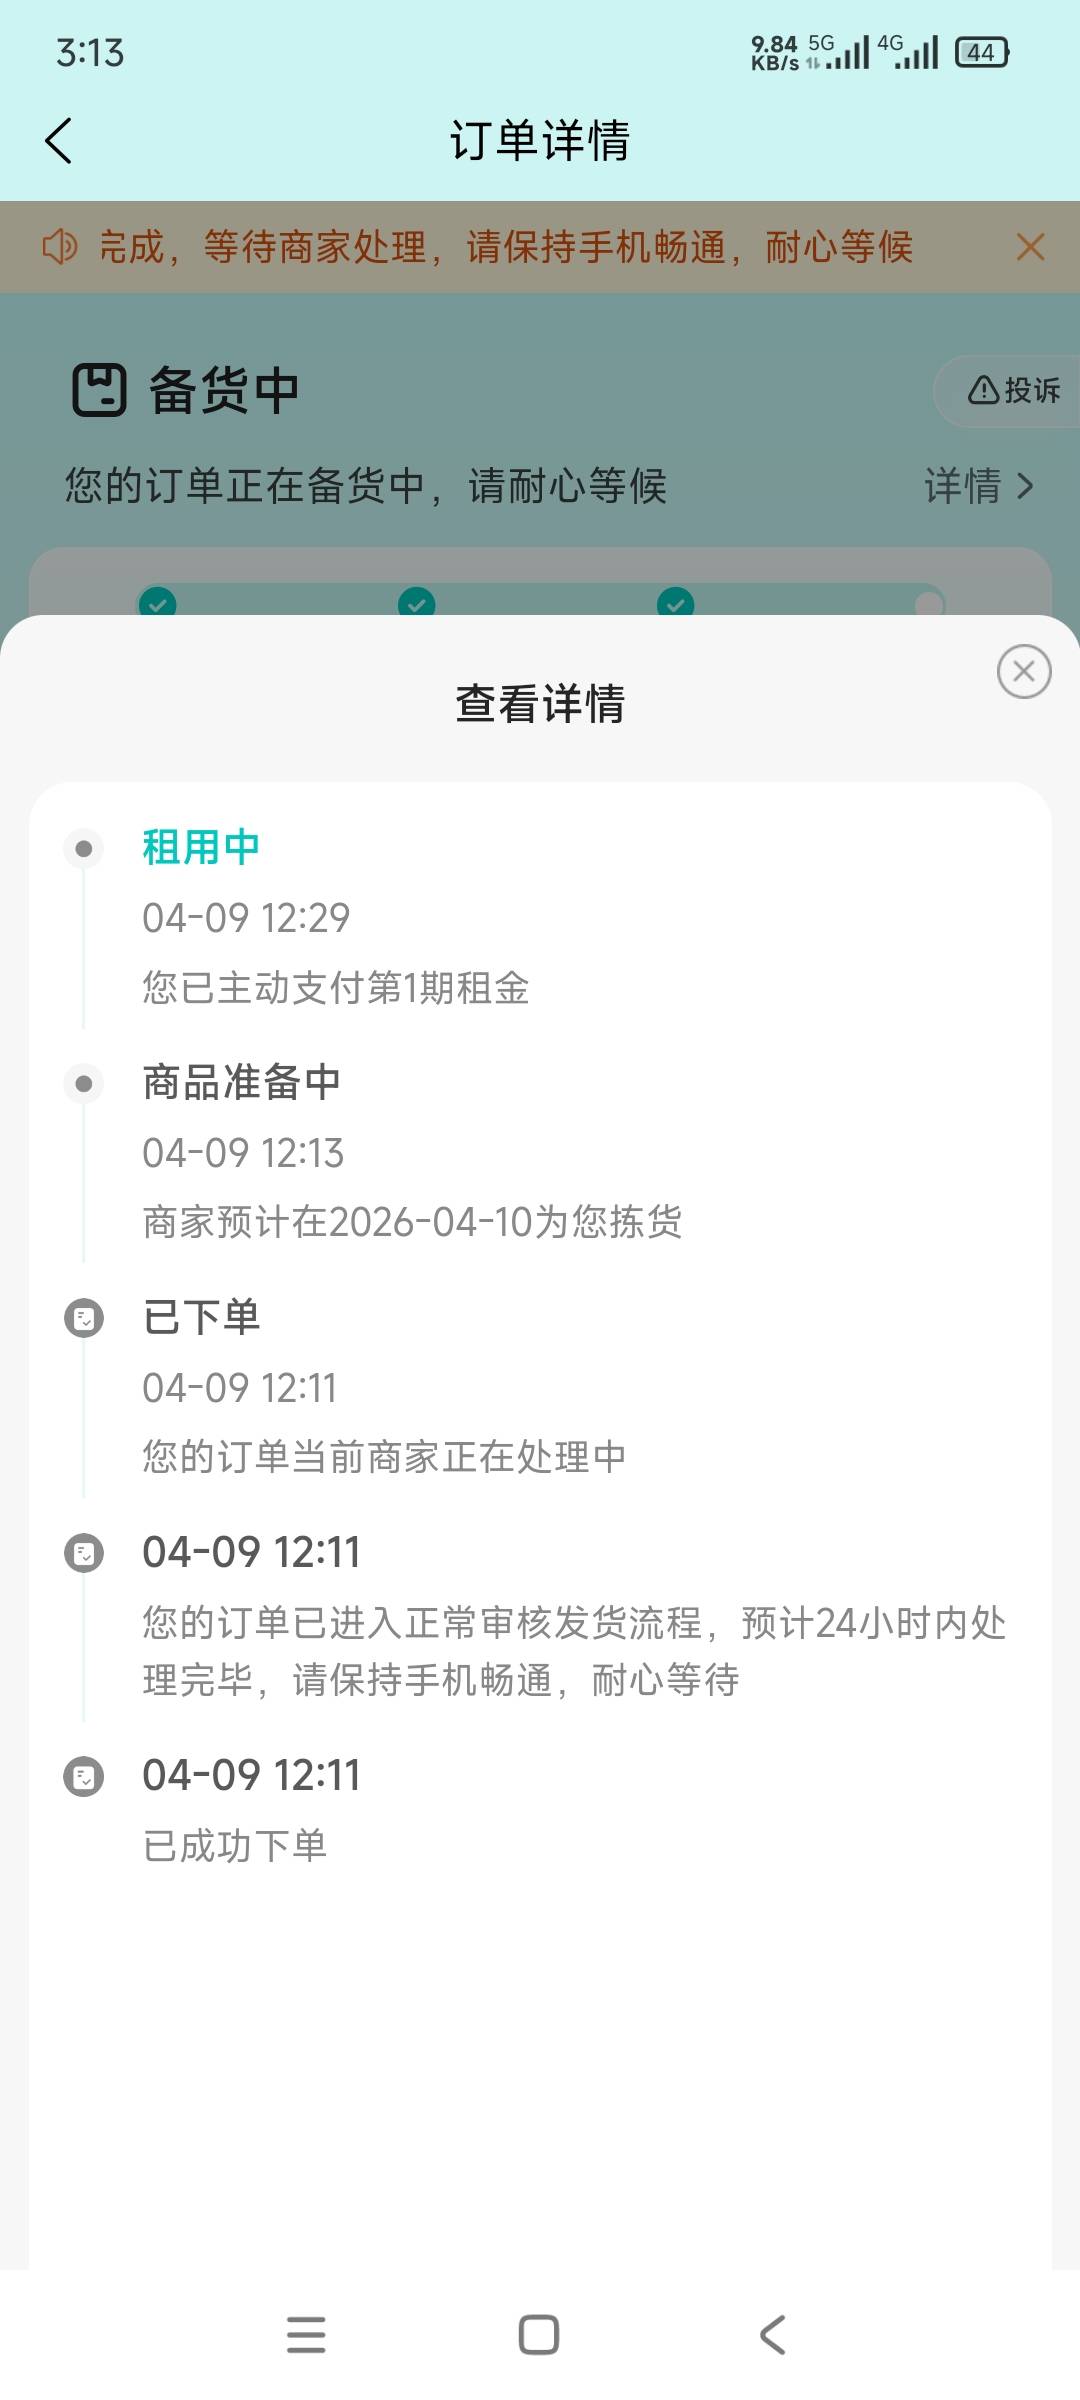The height and width of the screenshot is (2400, 1080).
Task: Tap icon beside 已成功下单 entry
Action: (x=84, y=1777)
